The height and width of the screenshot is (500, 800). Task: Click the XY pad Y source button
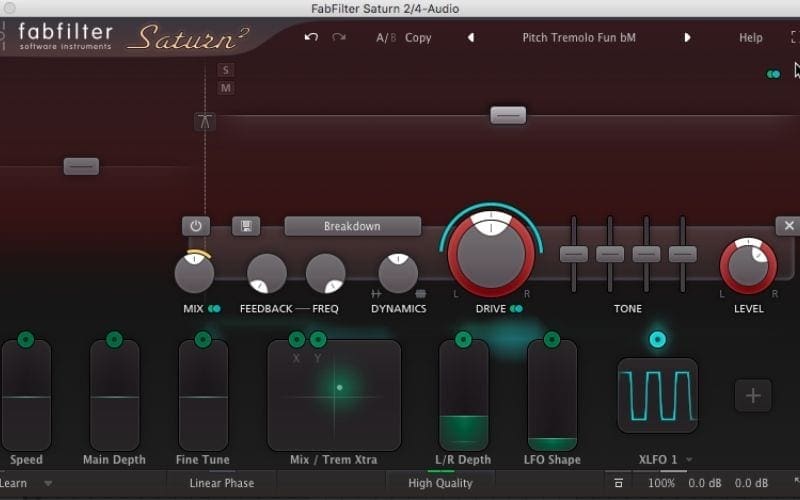point(318,339)
